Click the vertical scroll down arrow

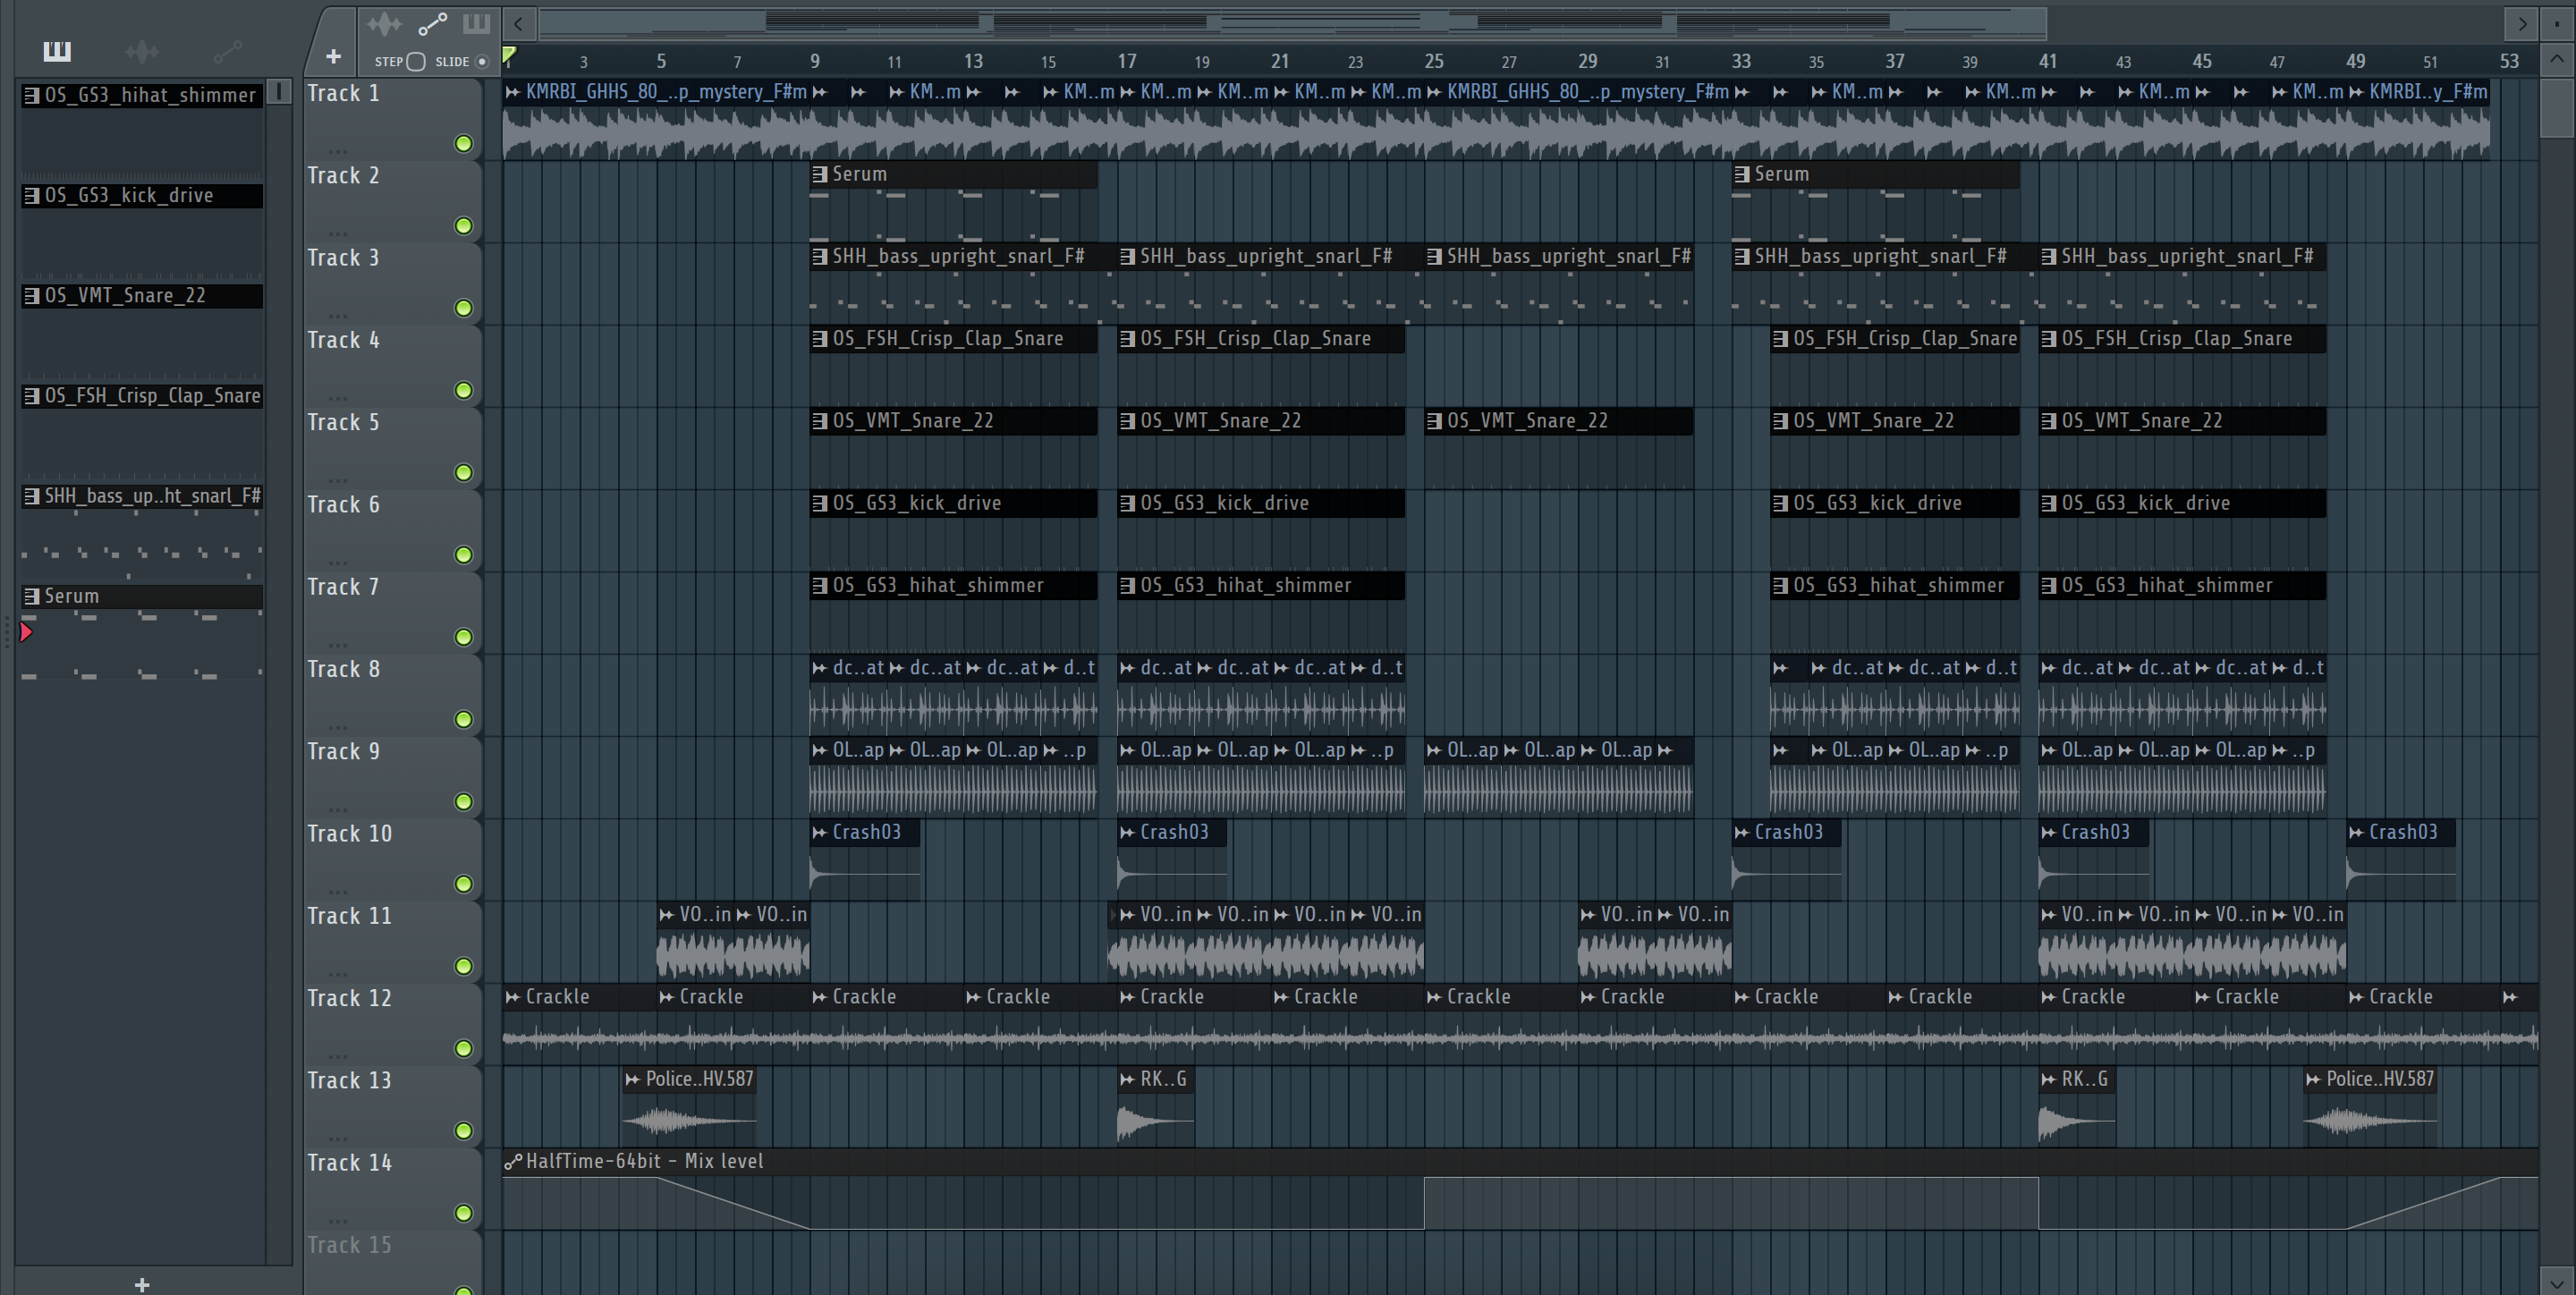click(x=2556, y=1281)
